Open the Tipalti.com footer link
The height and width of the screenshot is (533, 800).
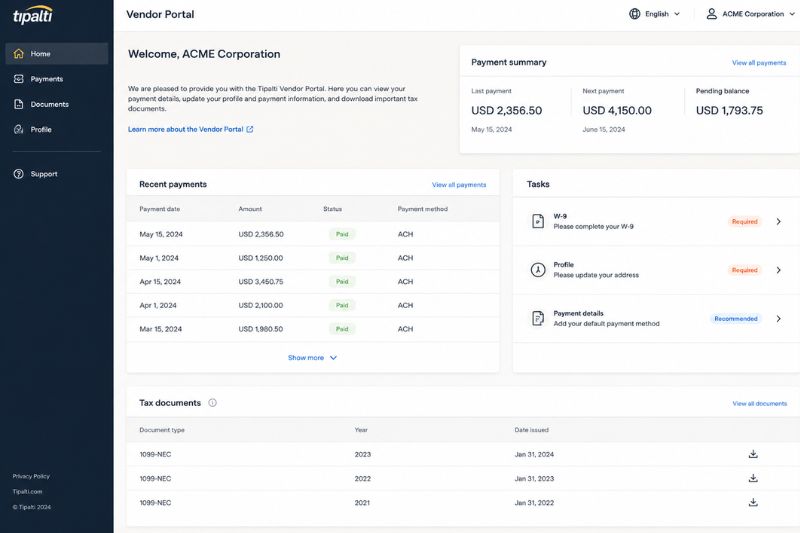pos(28,492)
